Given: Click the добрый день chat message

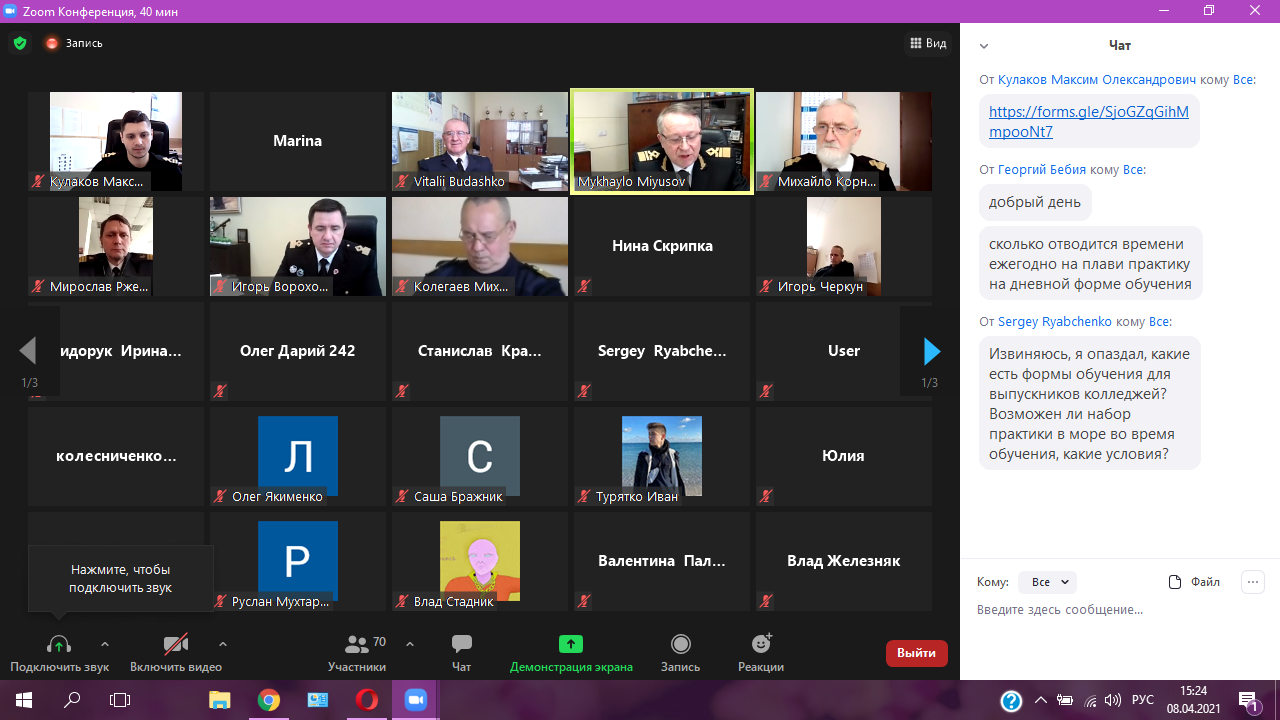Looking at the screenshot, I should 1035,202.
